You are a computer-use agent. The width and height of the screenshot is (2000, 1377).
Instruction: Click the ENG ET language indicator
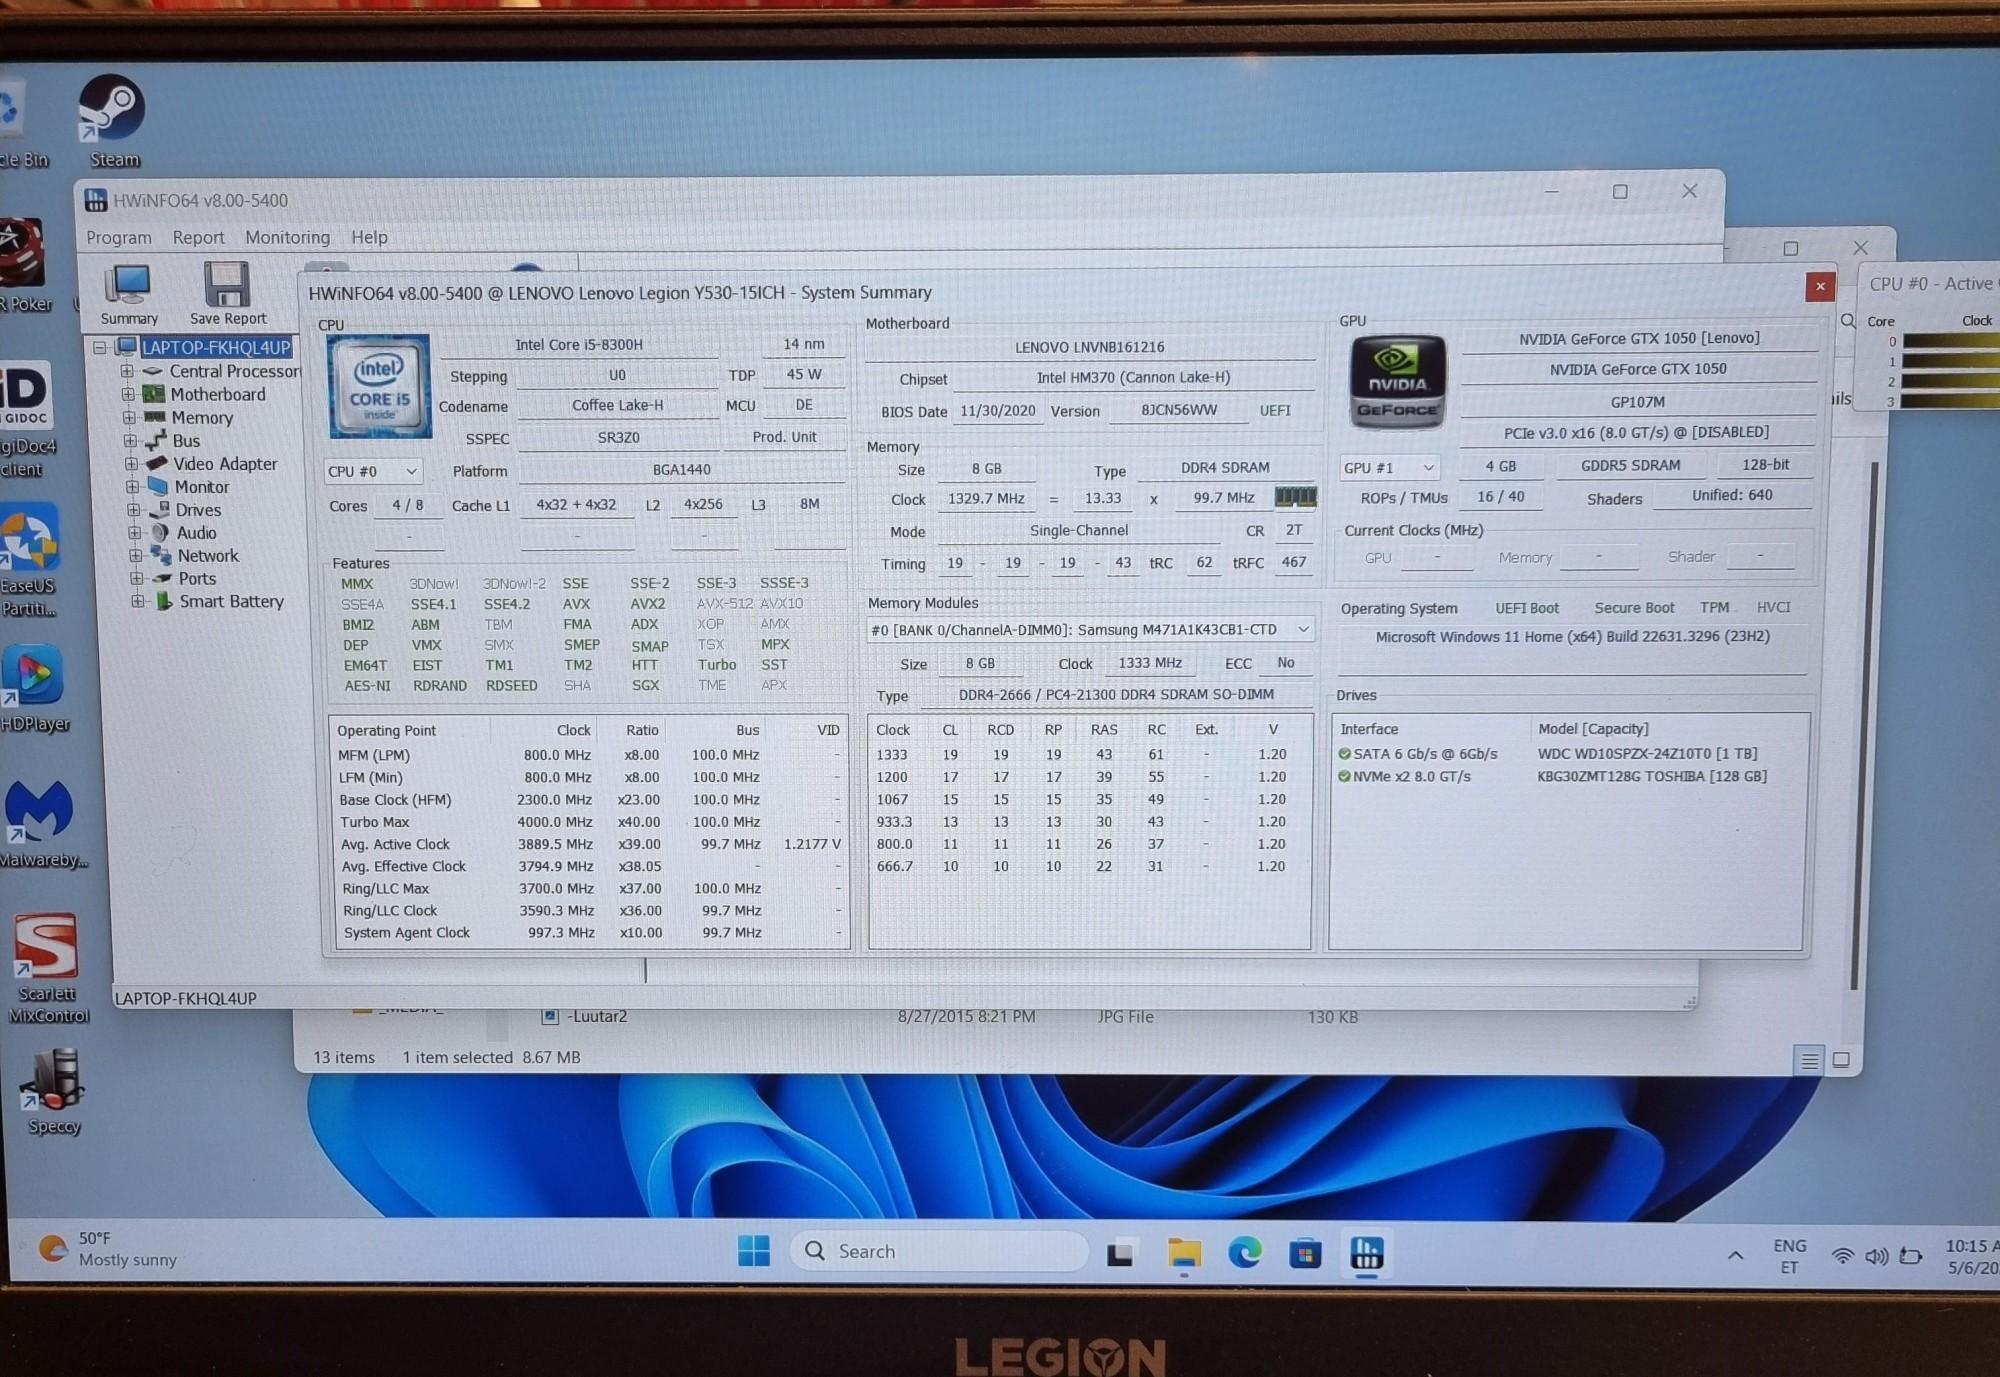pyautogui.click(x=1789, y=1256)
